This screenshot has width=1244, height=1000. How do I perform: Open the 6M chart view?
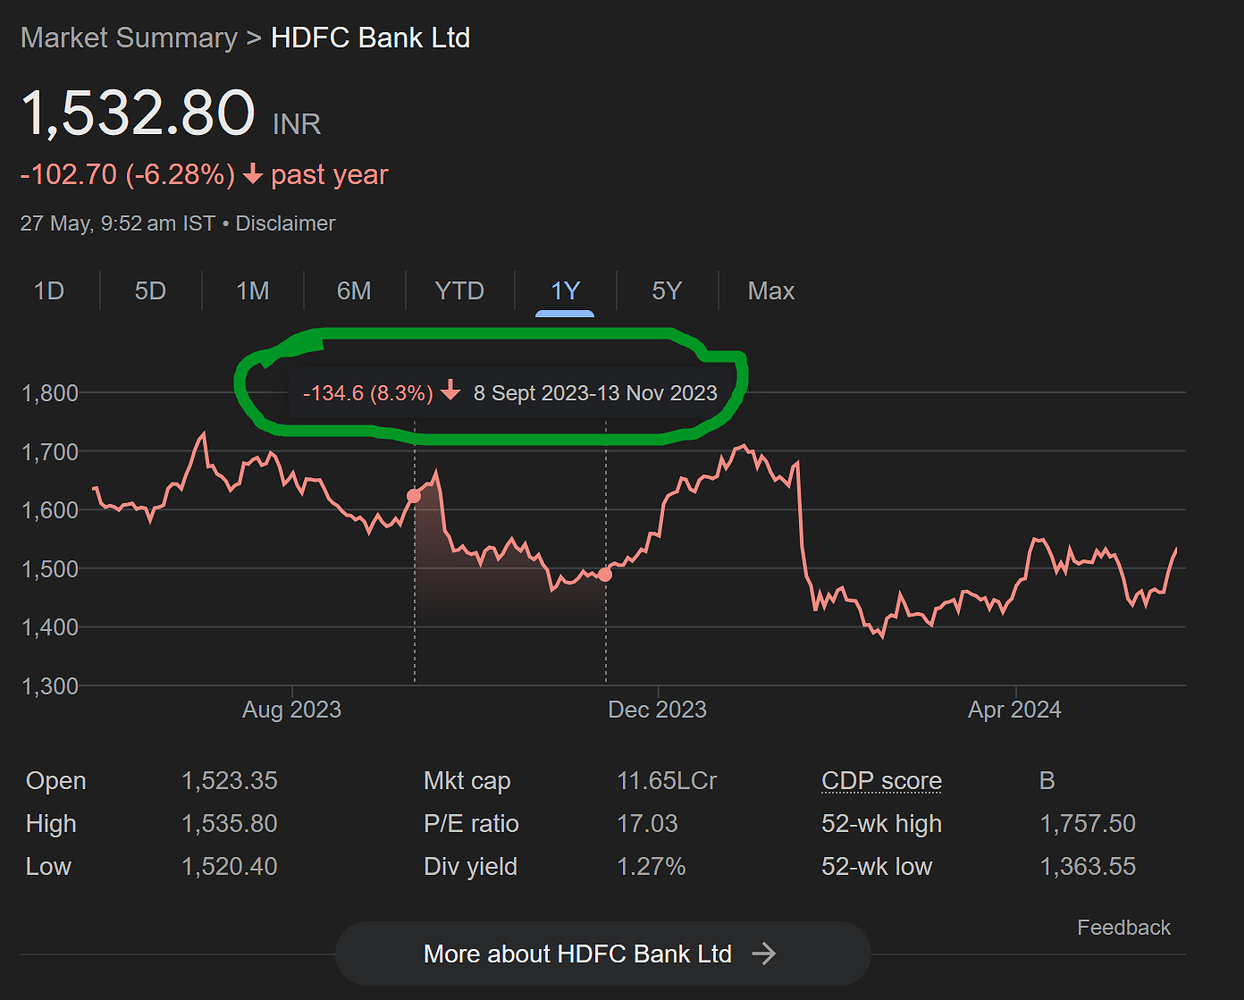click(354, 291)
